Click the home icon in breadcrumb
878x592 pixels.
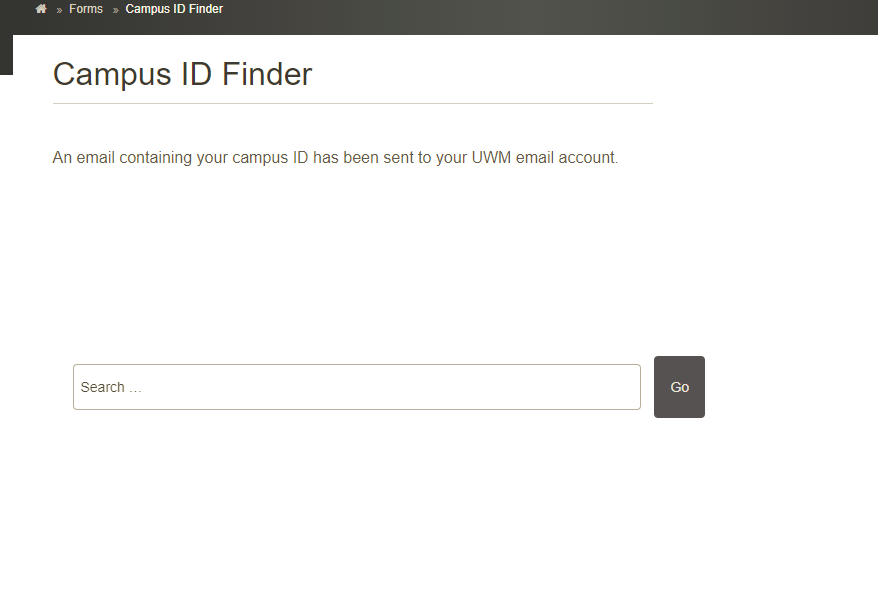pyautogui.click(x=41, y=9)
